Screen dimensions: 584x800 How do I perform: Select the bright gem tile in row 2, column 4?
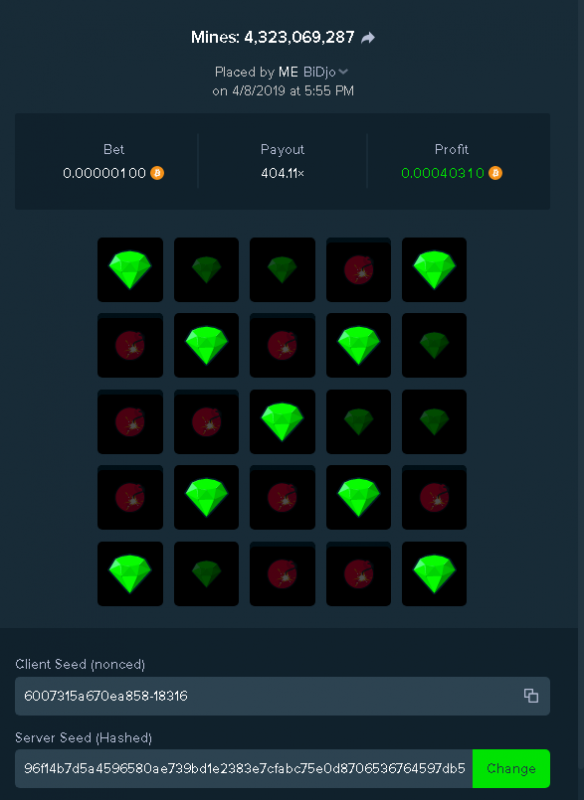click(x=358, y=345)
